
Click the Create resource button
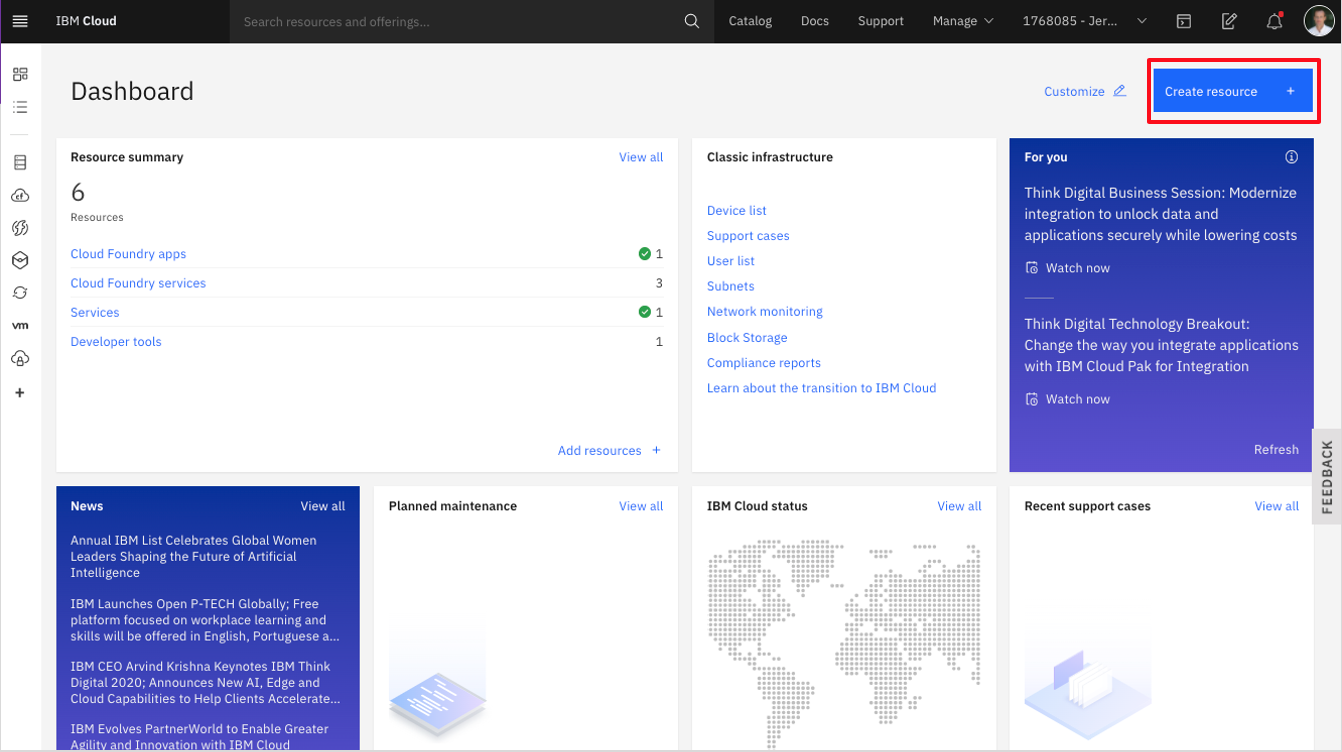coord(1231,91)
